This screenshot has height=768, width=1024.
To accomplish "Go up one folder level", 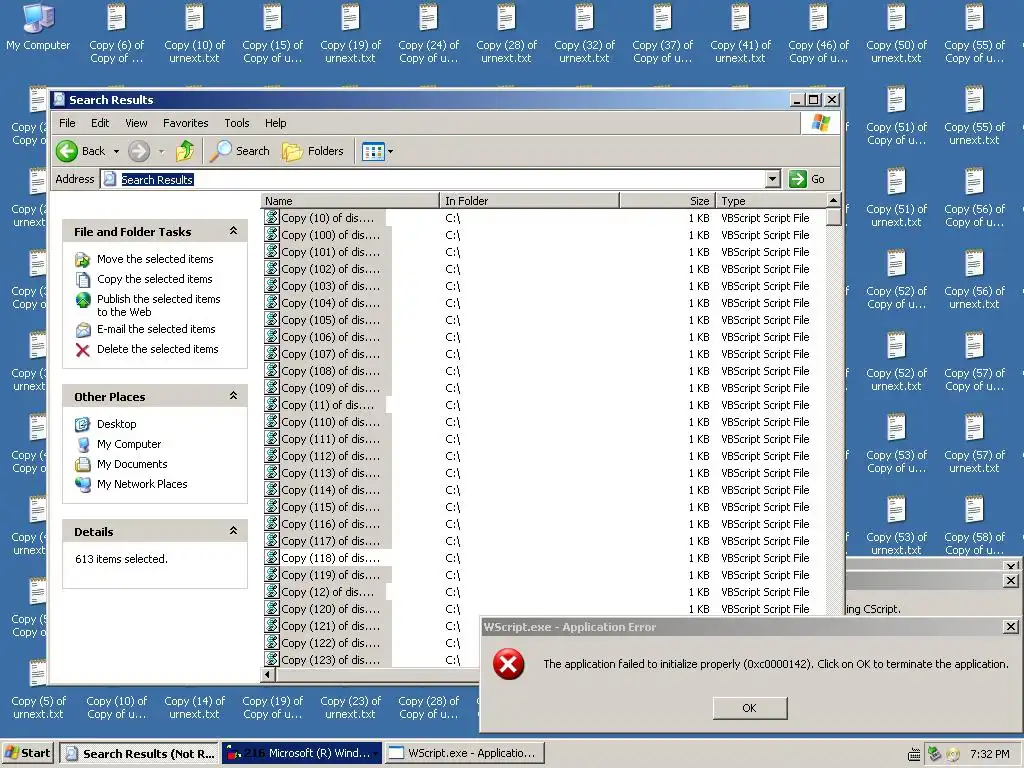I will point(185,151).
